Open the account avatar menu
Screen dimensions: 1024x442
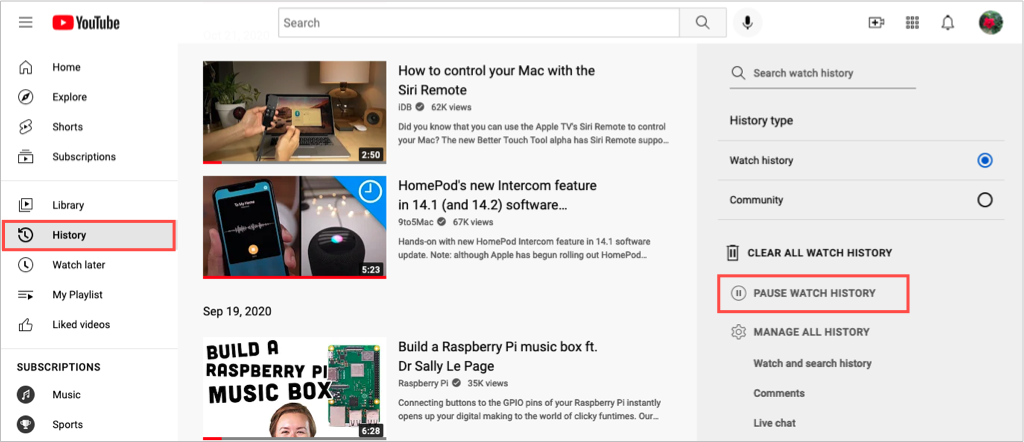pyautogui.click(x=991, y=23)
